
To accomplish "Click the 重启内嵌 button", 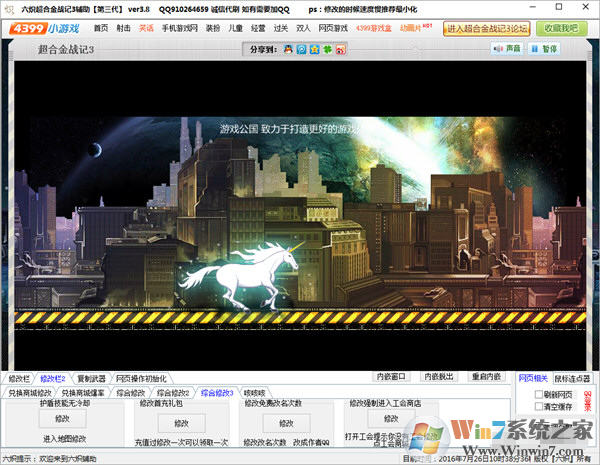I will (485, 377).
